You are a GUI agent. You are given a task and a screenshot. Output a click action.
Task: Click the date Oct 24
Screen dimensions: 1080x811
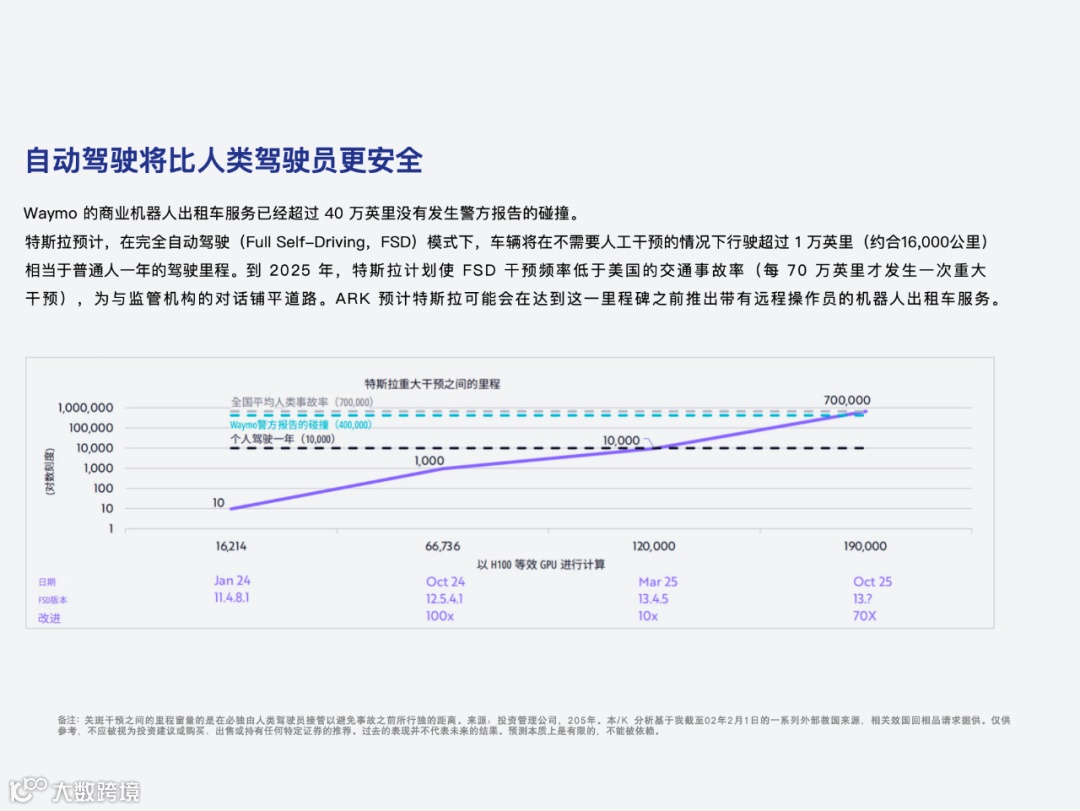(445, 582)
